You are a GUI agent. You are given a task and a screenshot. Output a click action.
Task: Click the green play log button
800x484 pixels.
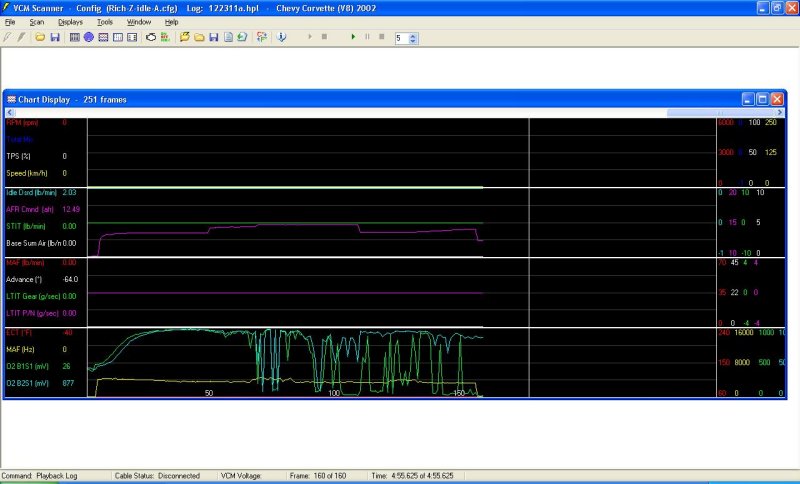[353, 37]
